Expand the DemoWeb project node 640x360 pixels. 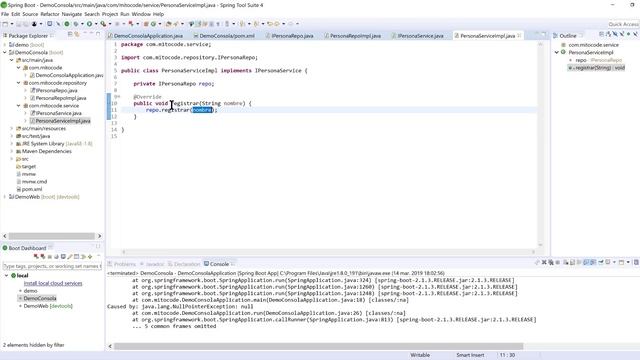tap(4, 197)
